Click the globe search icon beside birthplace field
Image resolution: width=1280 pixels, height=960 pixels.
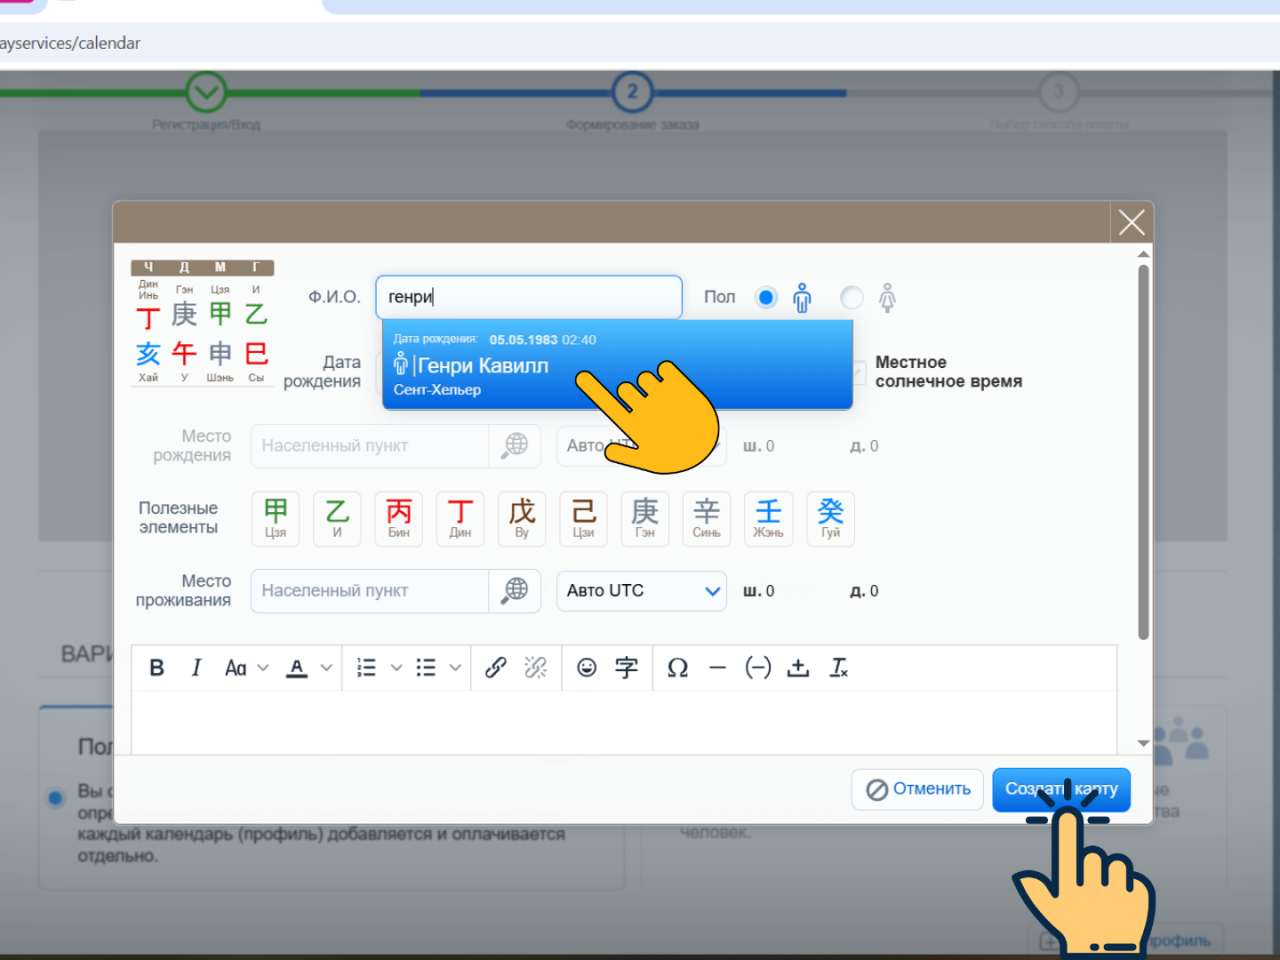514,446
